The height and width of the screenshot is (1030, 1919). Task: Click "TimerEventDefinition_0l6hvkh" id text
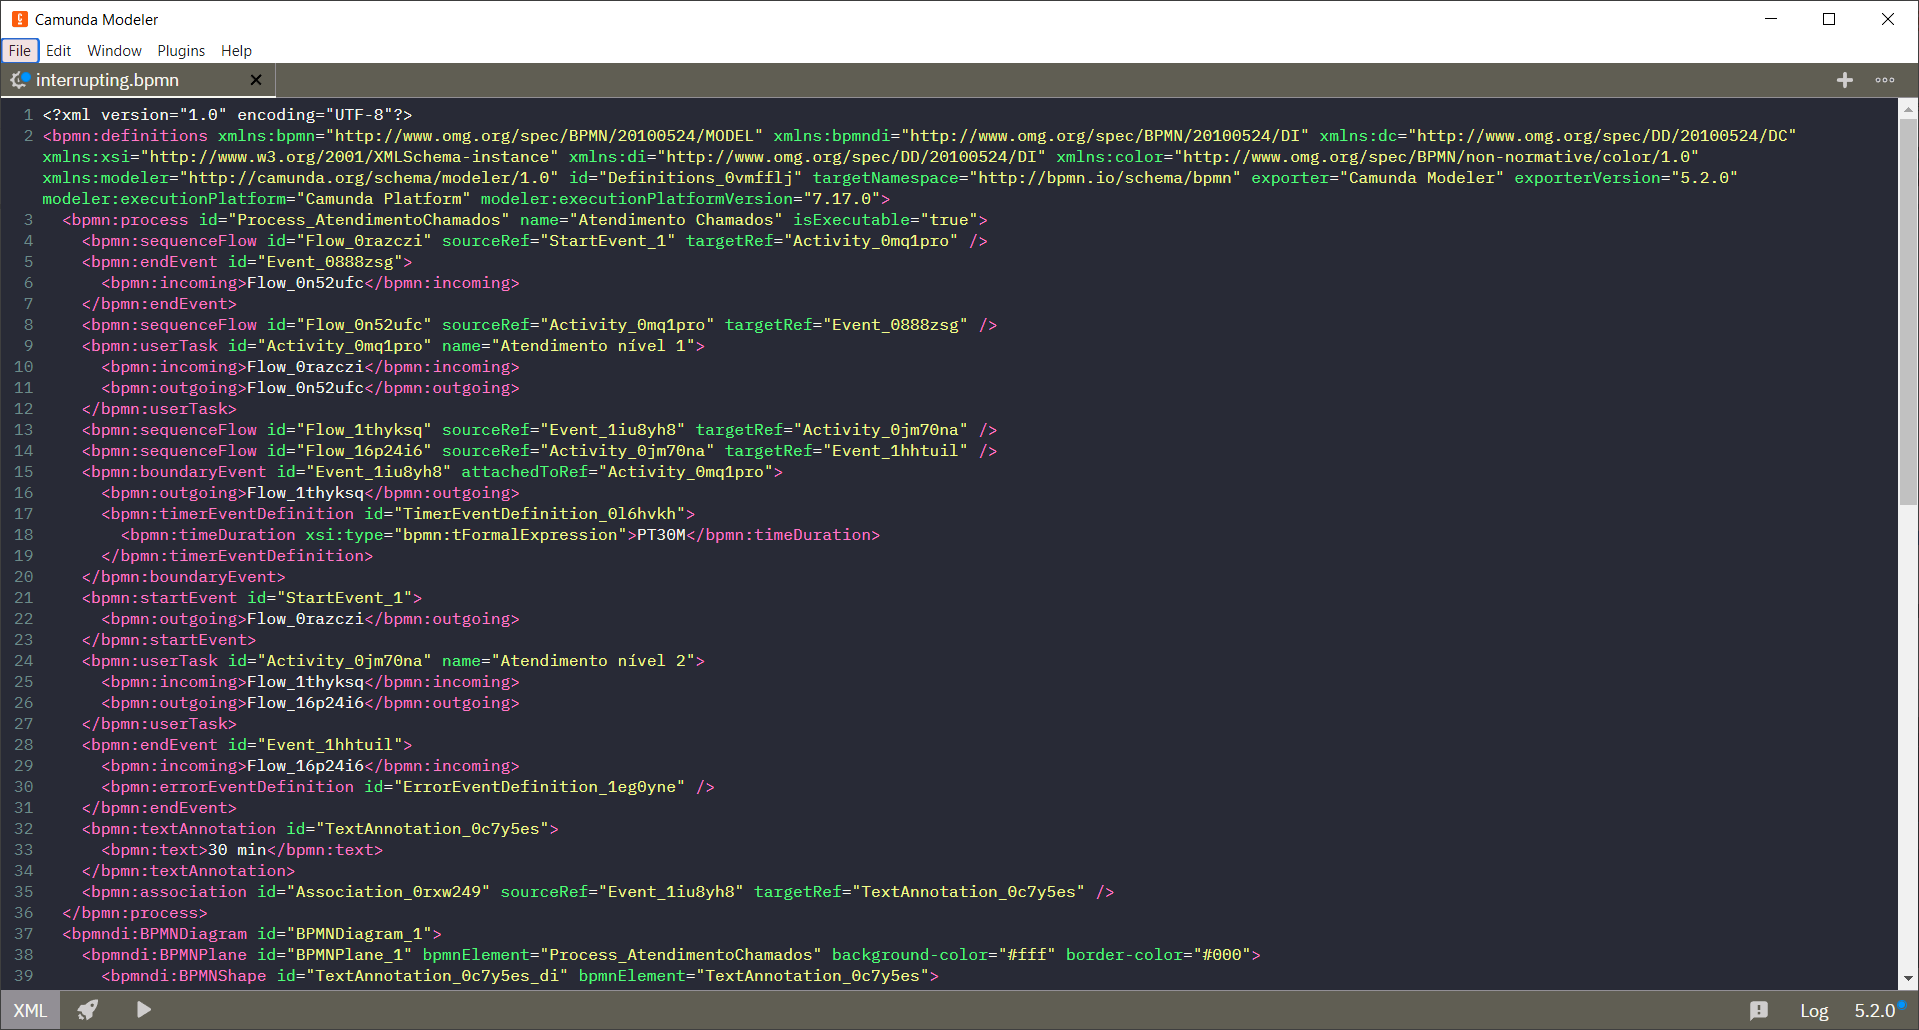click(539, 513)
